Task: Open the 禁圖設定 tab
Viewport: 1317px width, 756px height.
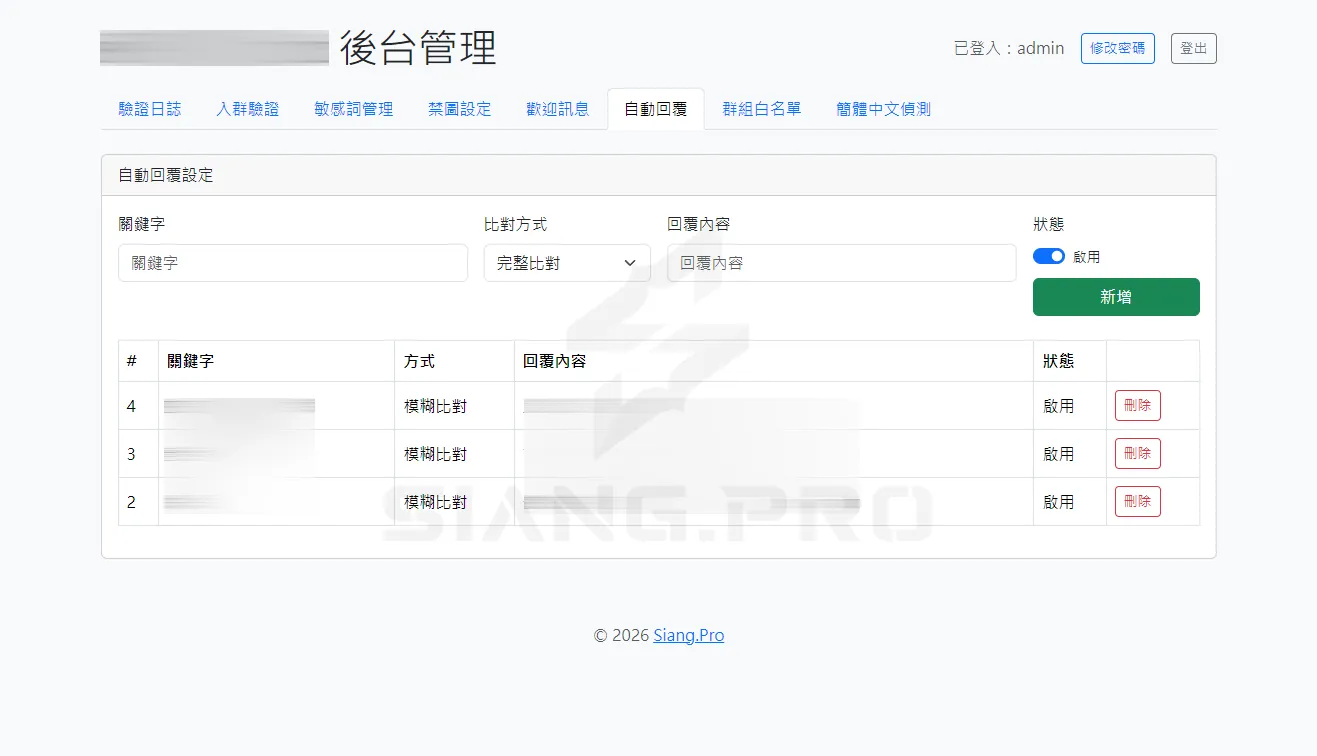Action: pos(458,109)
